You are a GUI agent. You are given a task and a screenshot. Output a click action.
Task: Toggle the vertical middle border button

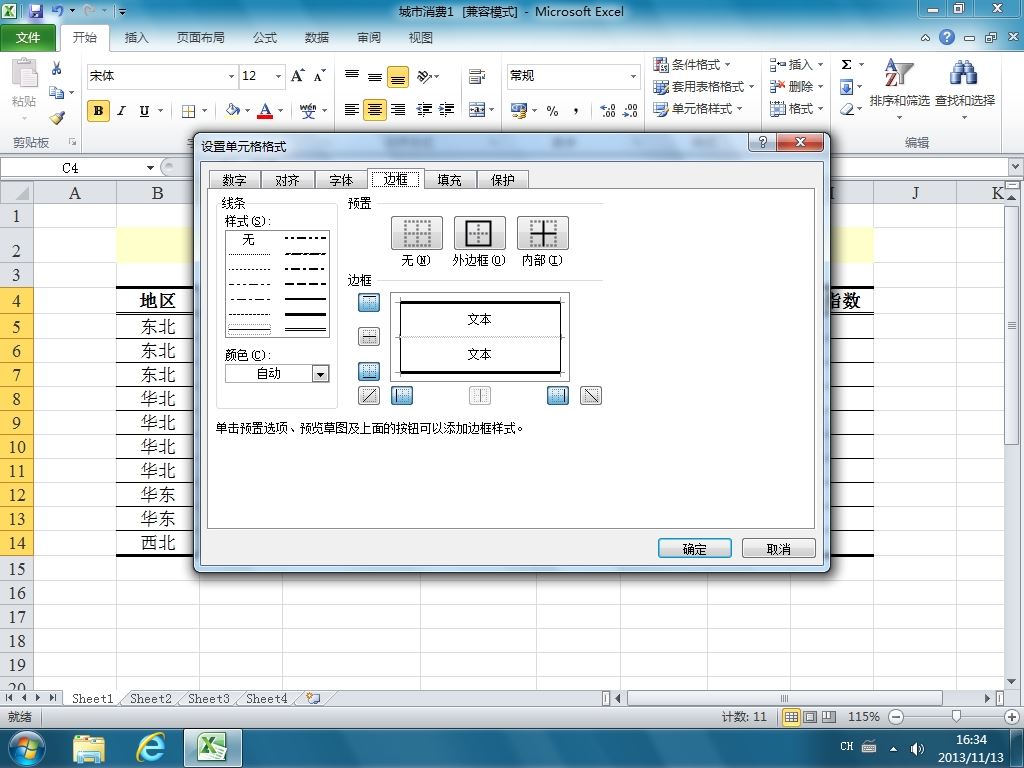coord(480,395)
